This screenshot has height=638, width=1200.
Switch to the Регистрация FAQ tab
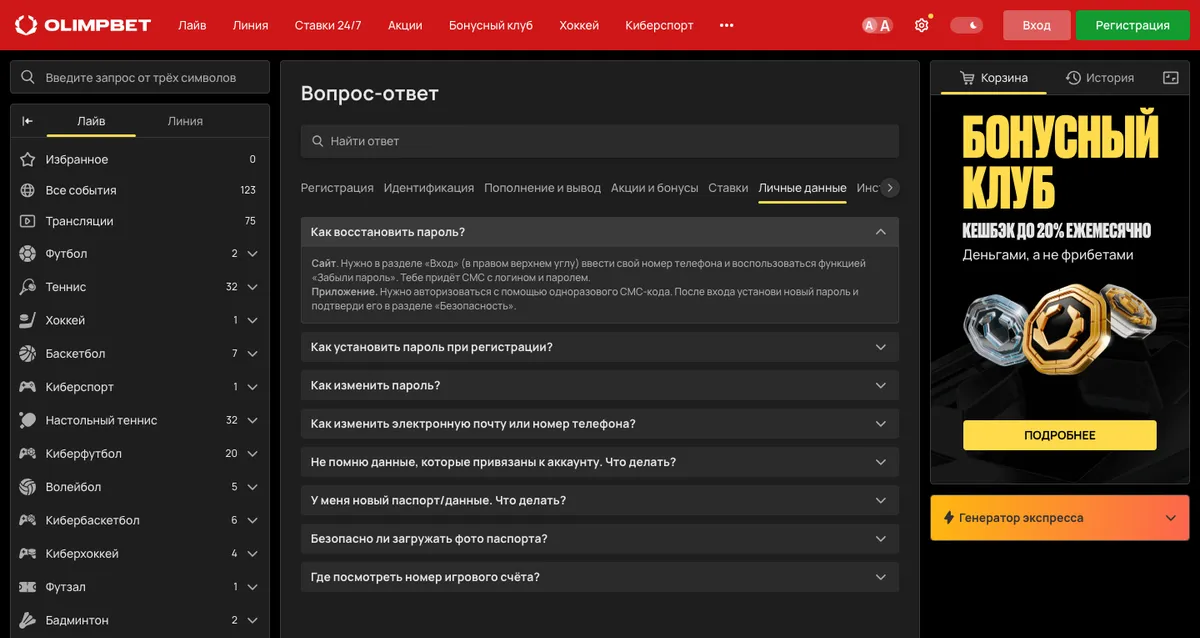(x=337, y=188)
